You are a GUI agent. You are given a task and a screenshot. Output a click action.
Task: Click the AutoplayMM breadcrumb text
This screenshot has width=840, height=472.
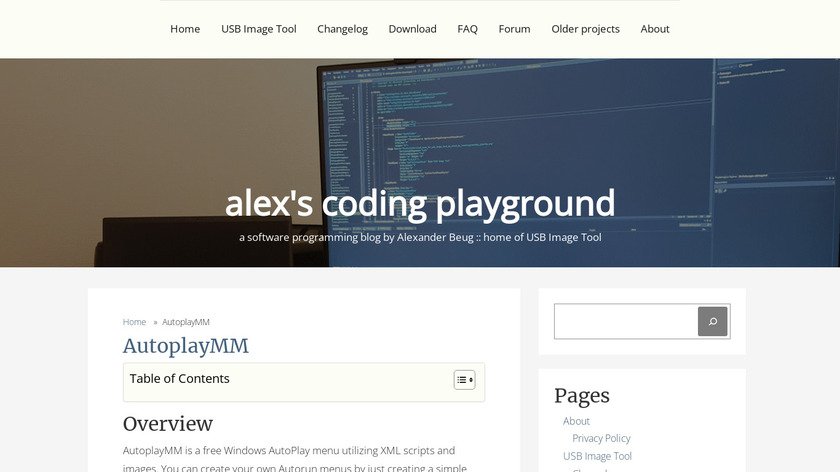click(x=185, y=322)
